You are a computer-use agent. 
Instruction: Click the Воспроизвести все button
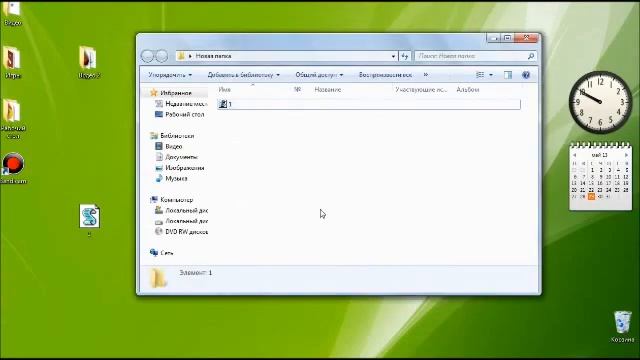[x=385, y=75]
